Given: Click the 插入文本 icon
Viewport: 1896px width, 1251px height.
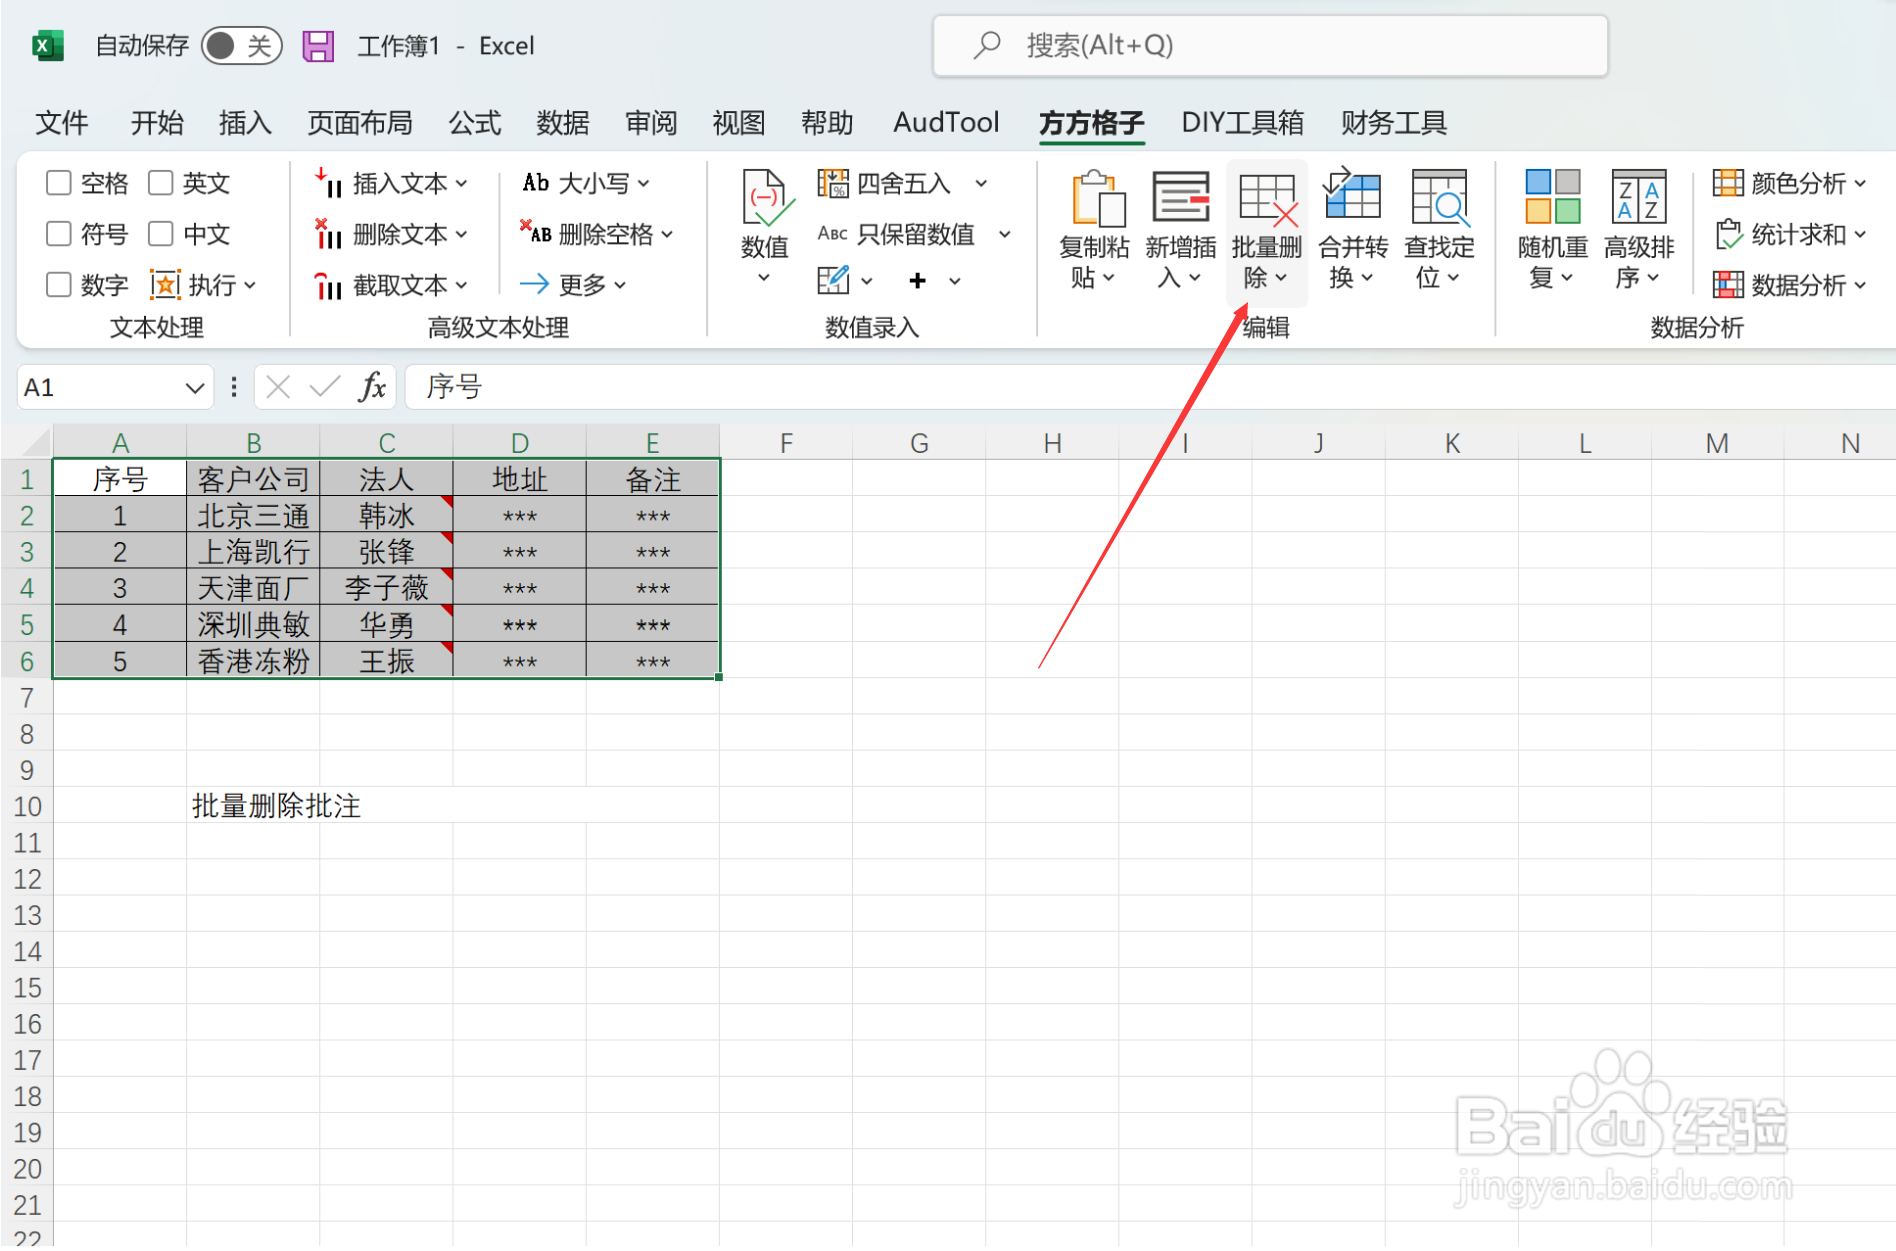Looking at the screenshot, I should [x=328, y=183].
